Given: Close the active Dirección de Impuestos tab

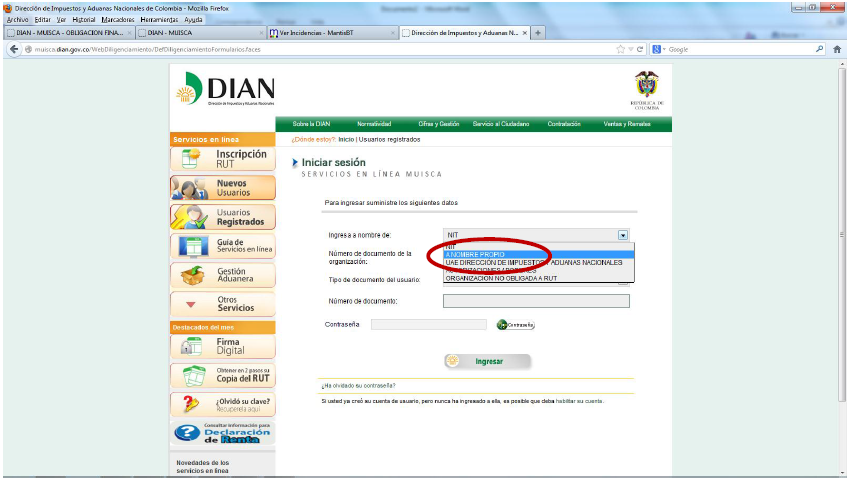Looking at the screenshot, I should [525, 33].
